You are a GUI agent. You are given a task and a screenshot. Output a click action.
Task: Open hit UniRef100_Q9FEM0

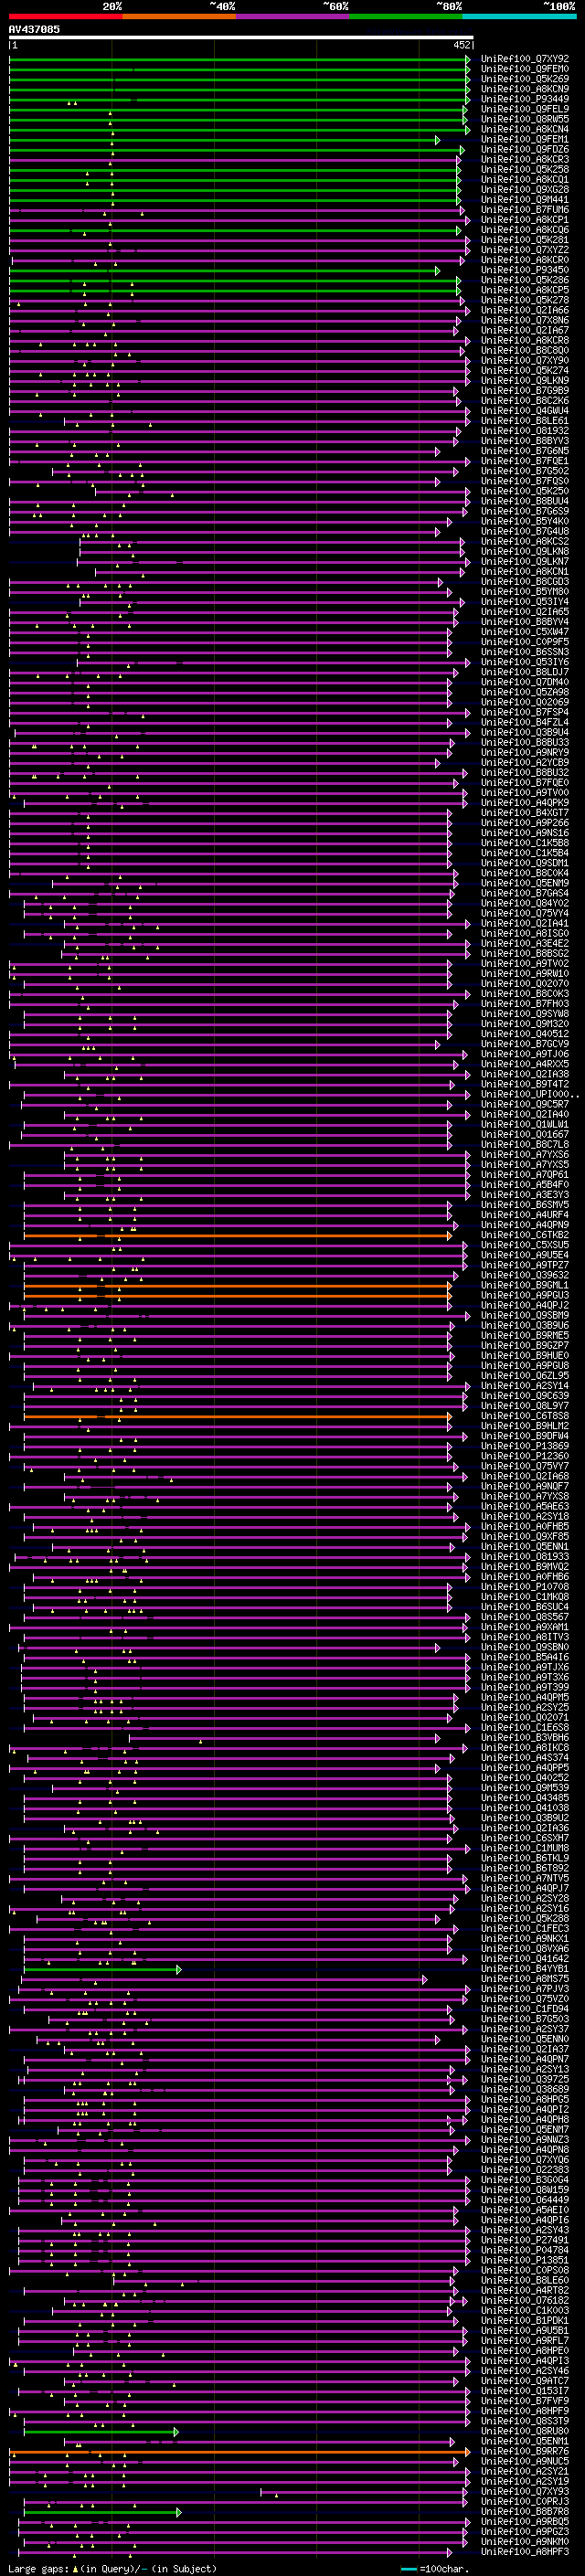tap(525, 69)
